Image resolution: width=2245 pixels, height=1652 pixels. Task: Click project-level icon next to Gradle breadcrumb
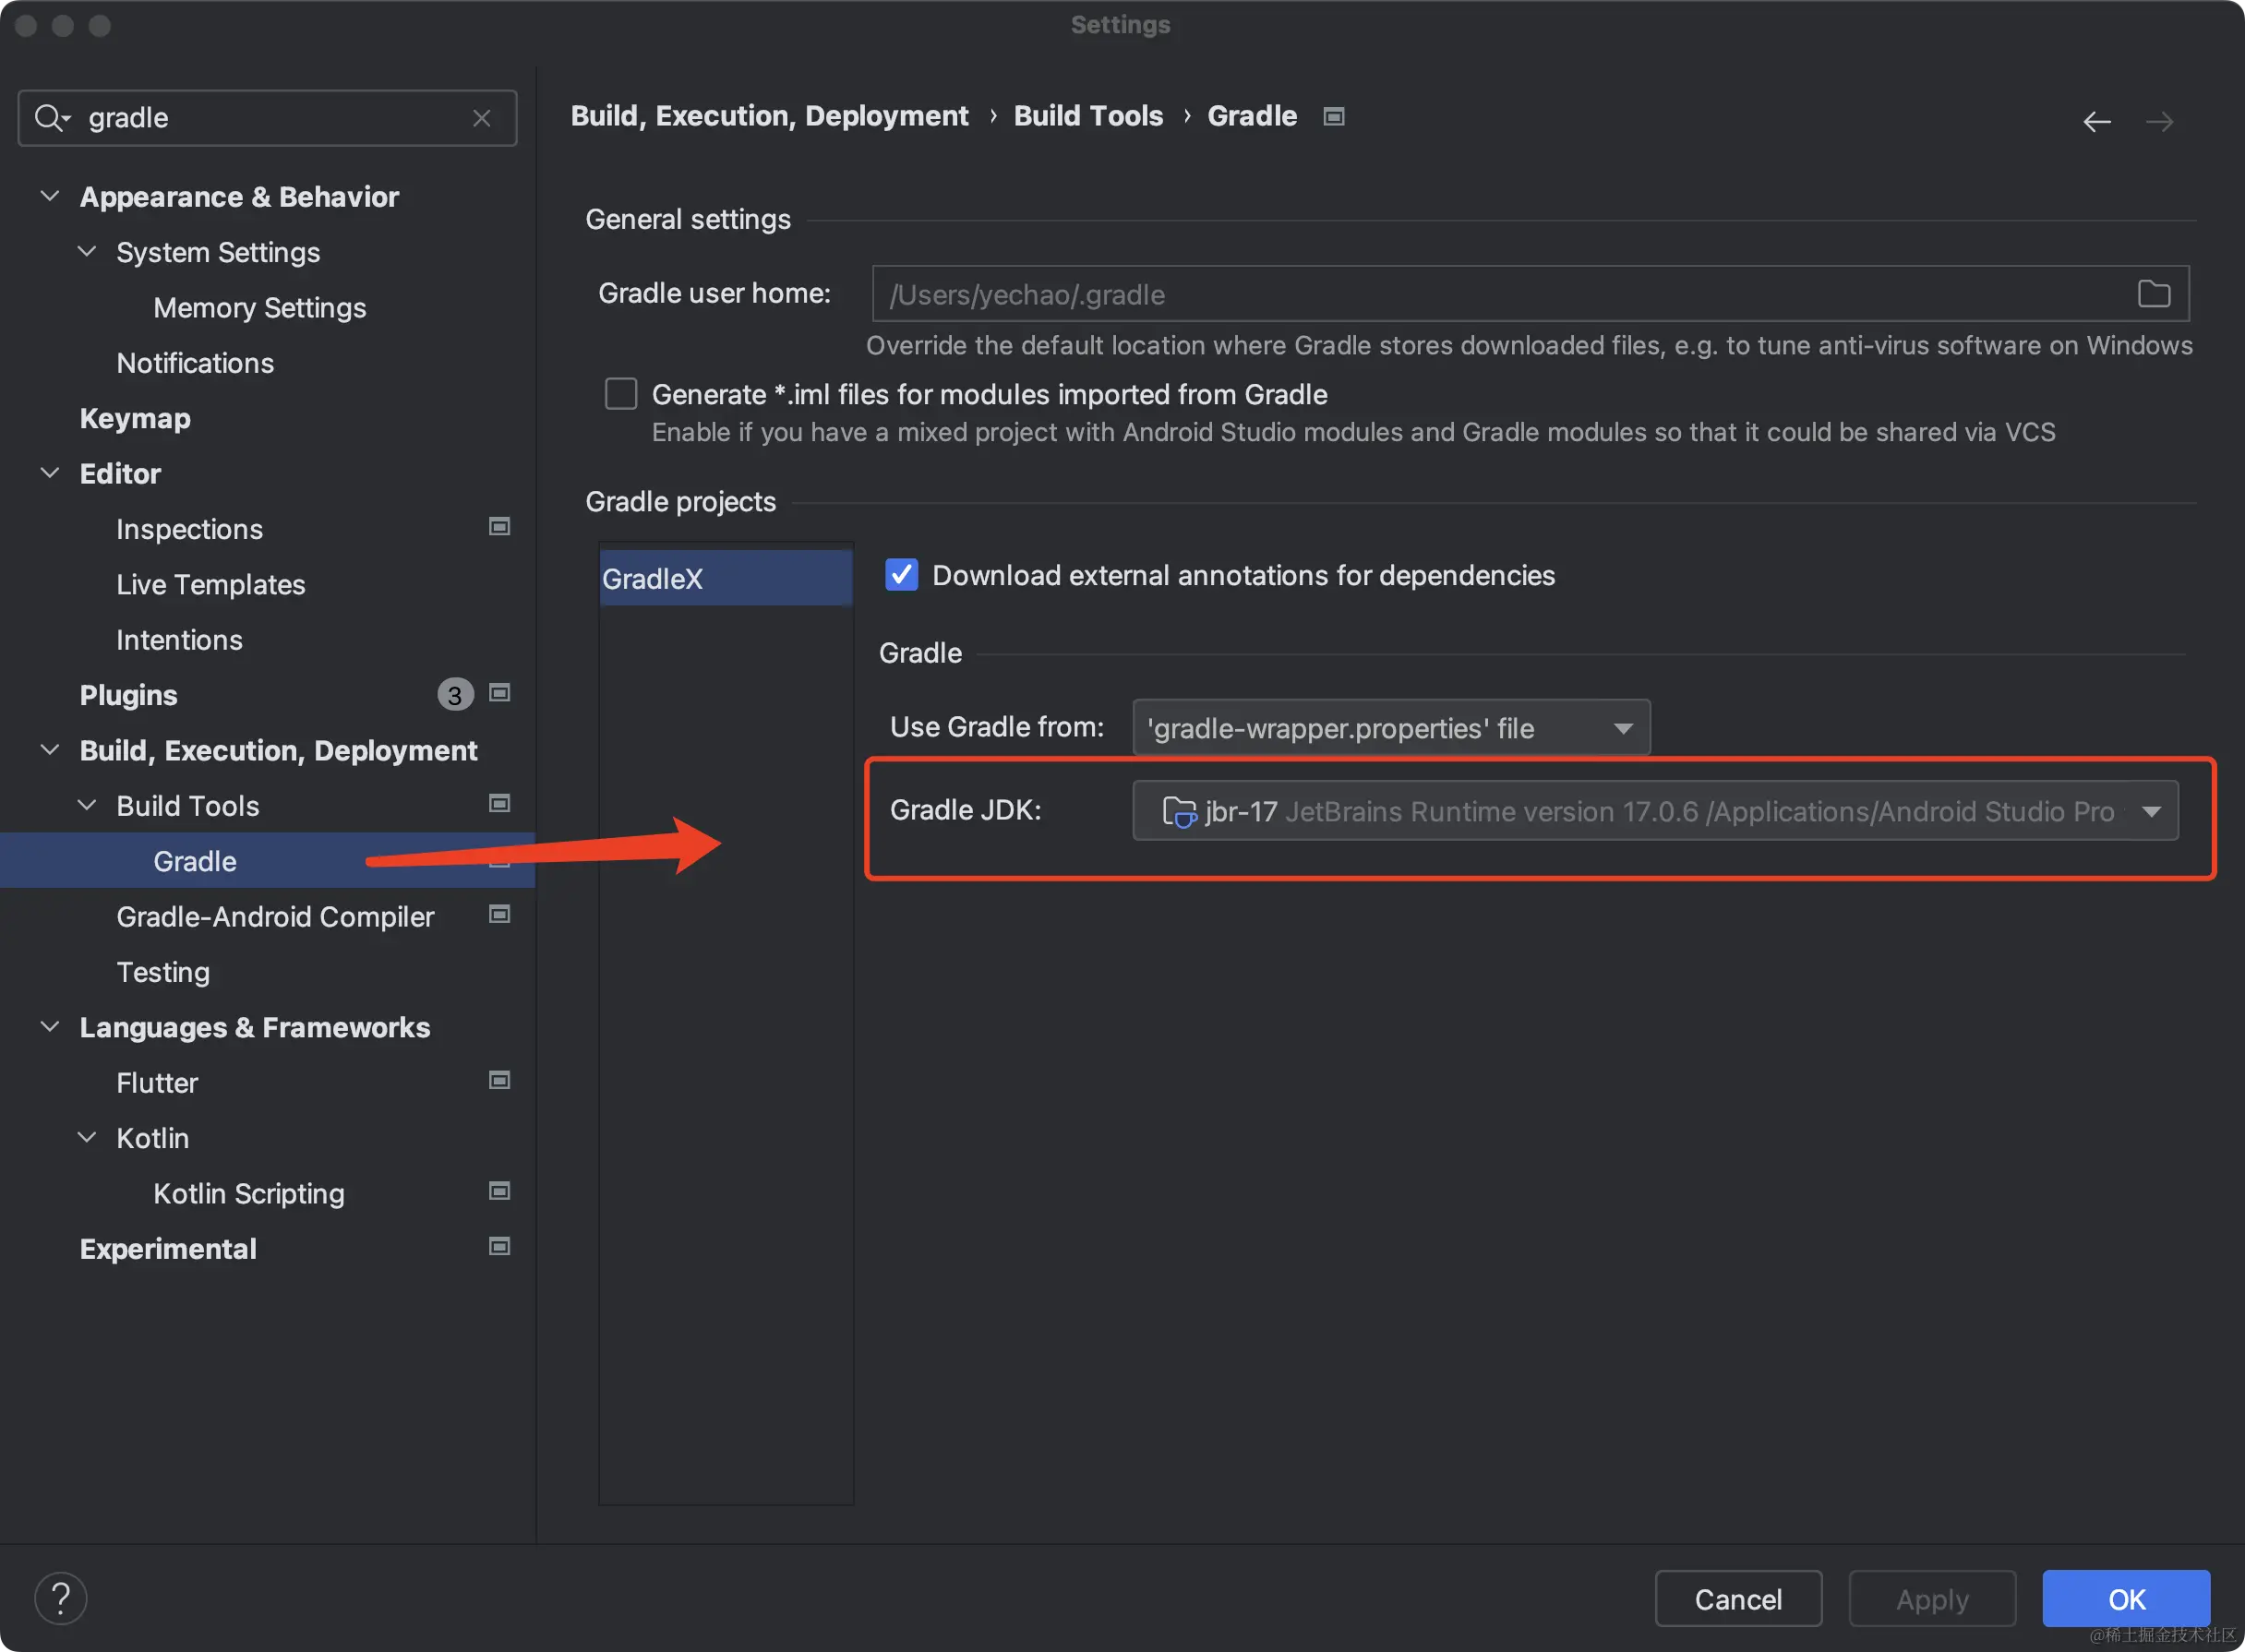(x=1333, y=117)
